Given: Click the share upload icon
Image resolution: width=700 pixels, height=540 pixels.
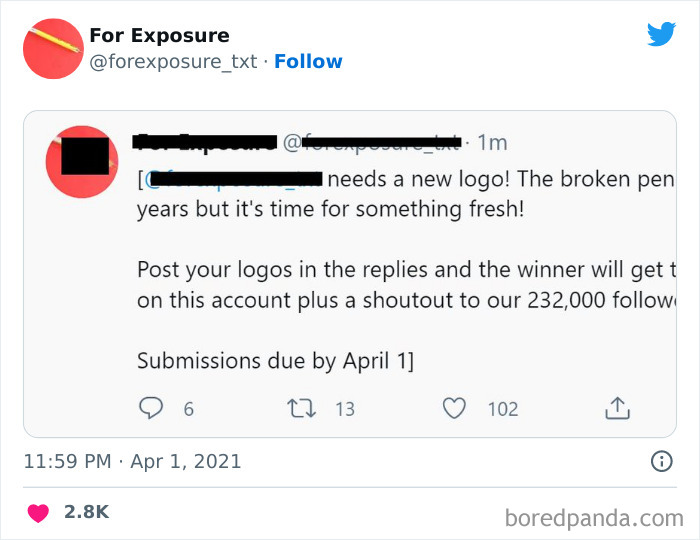Looking at the screenshot, I should [617, 408].
